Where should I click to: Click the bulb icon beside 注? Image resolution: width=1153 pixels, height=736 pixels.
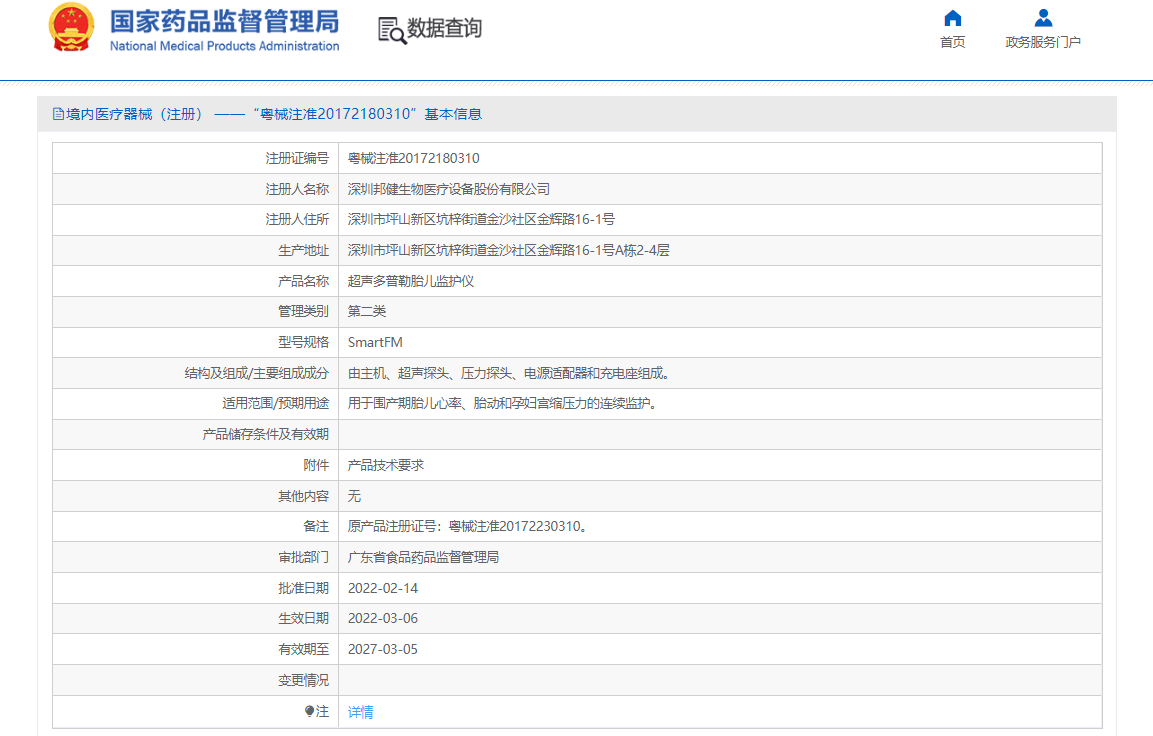(x=310, y=711)
